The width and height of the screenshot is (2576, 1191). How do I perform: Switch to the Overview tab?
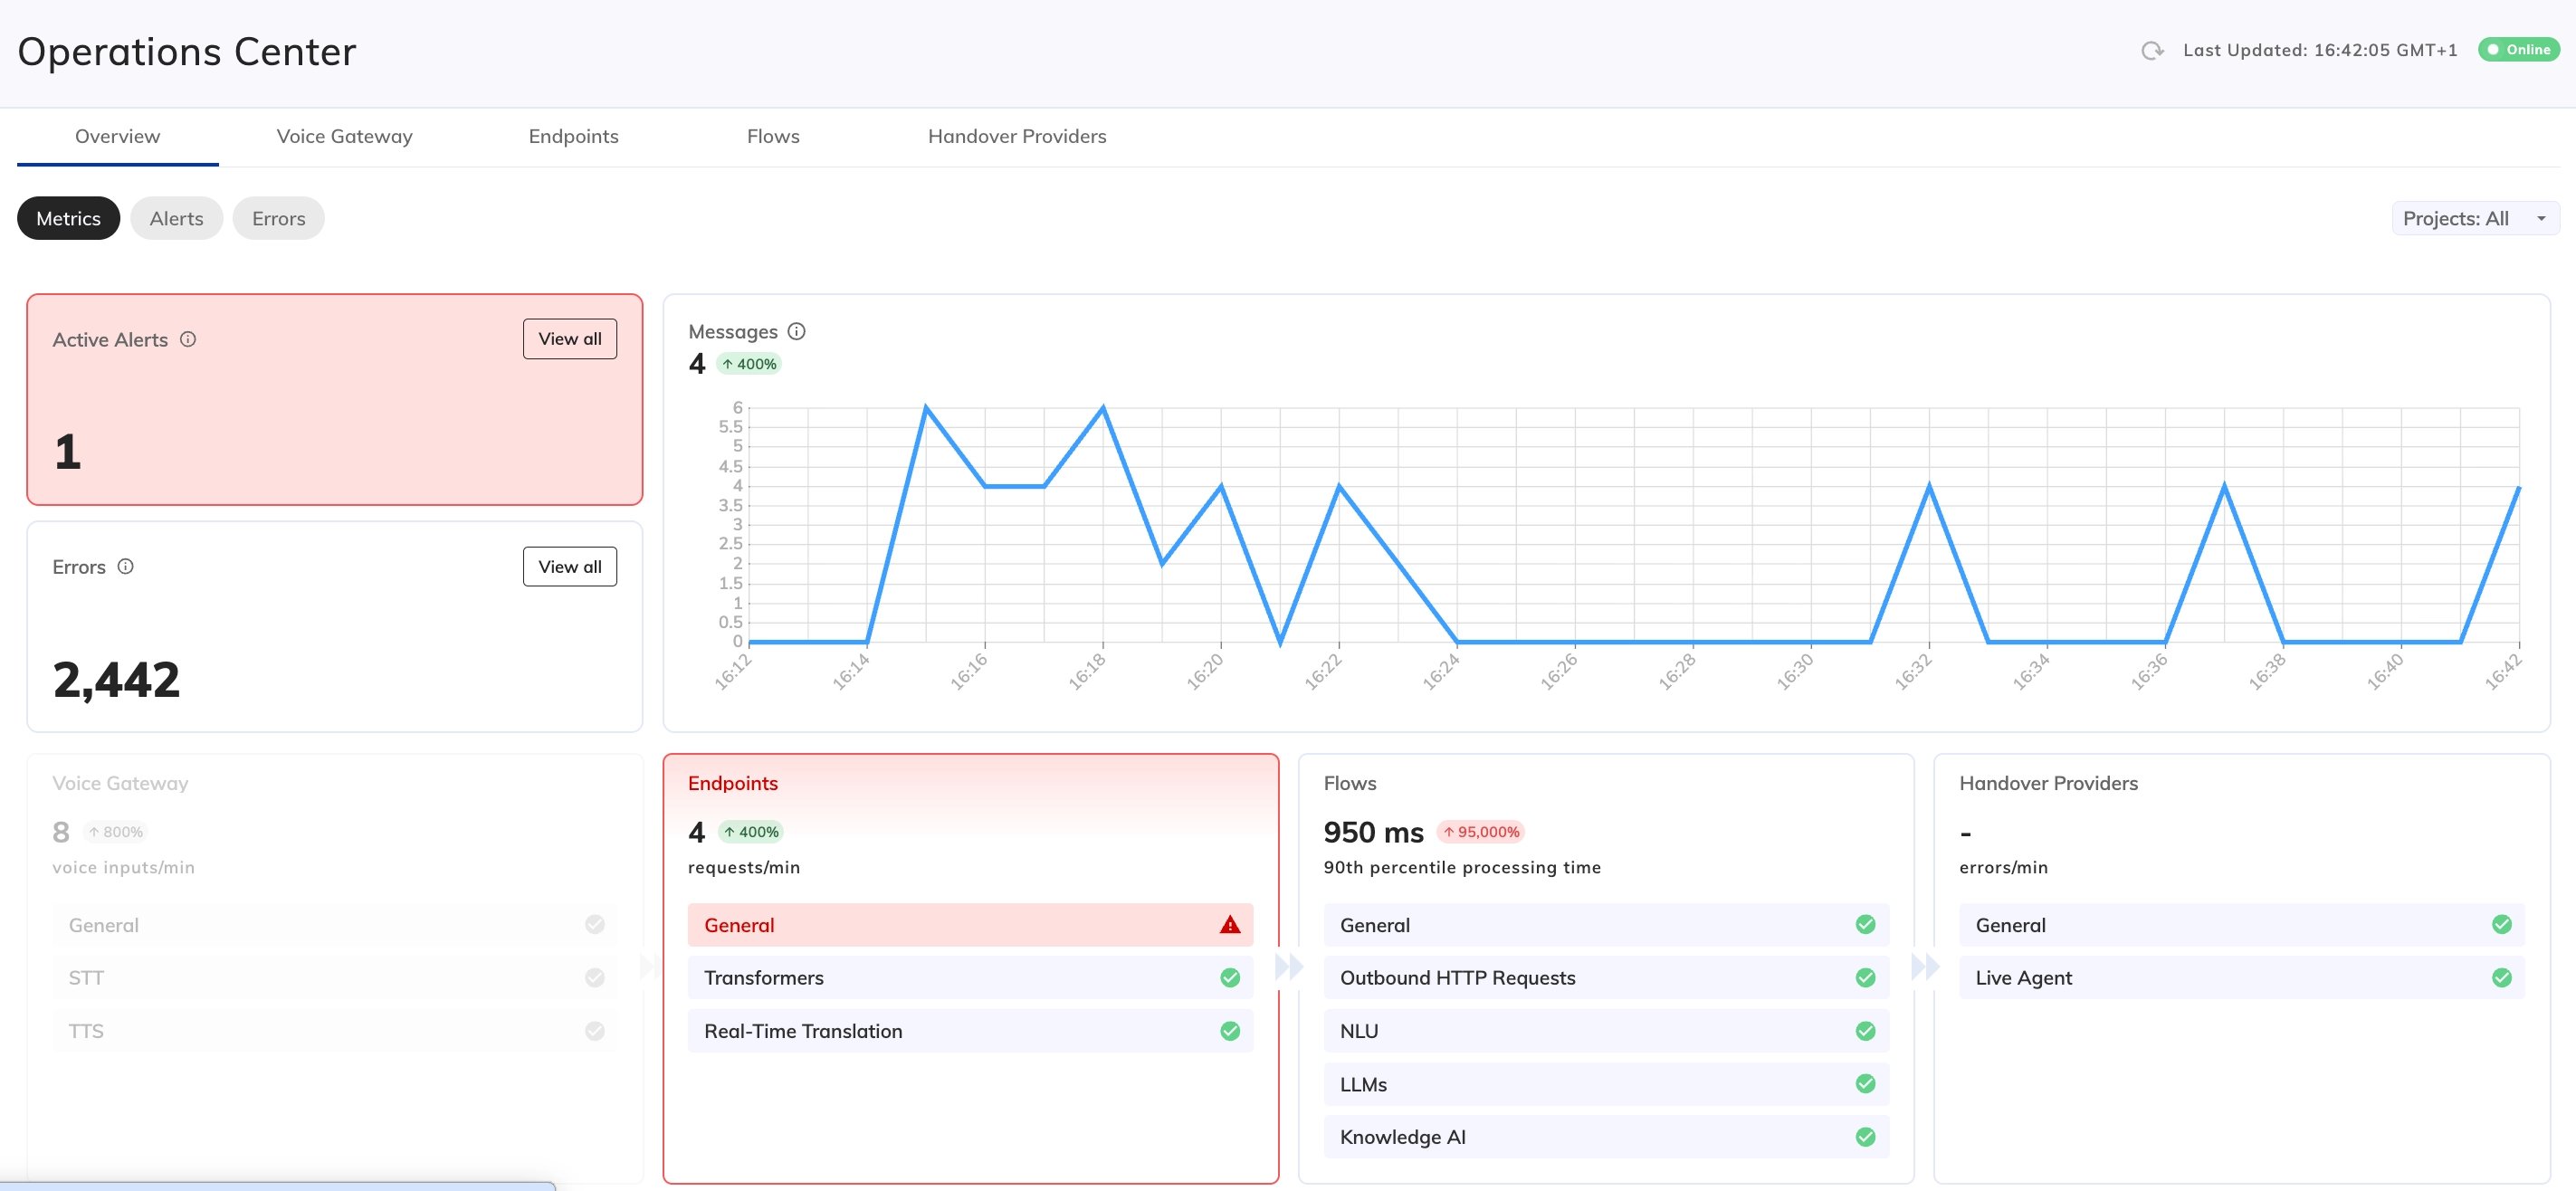point(117,136)
